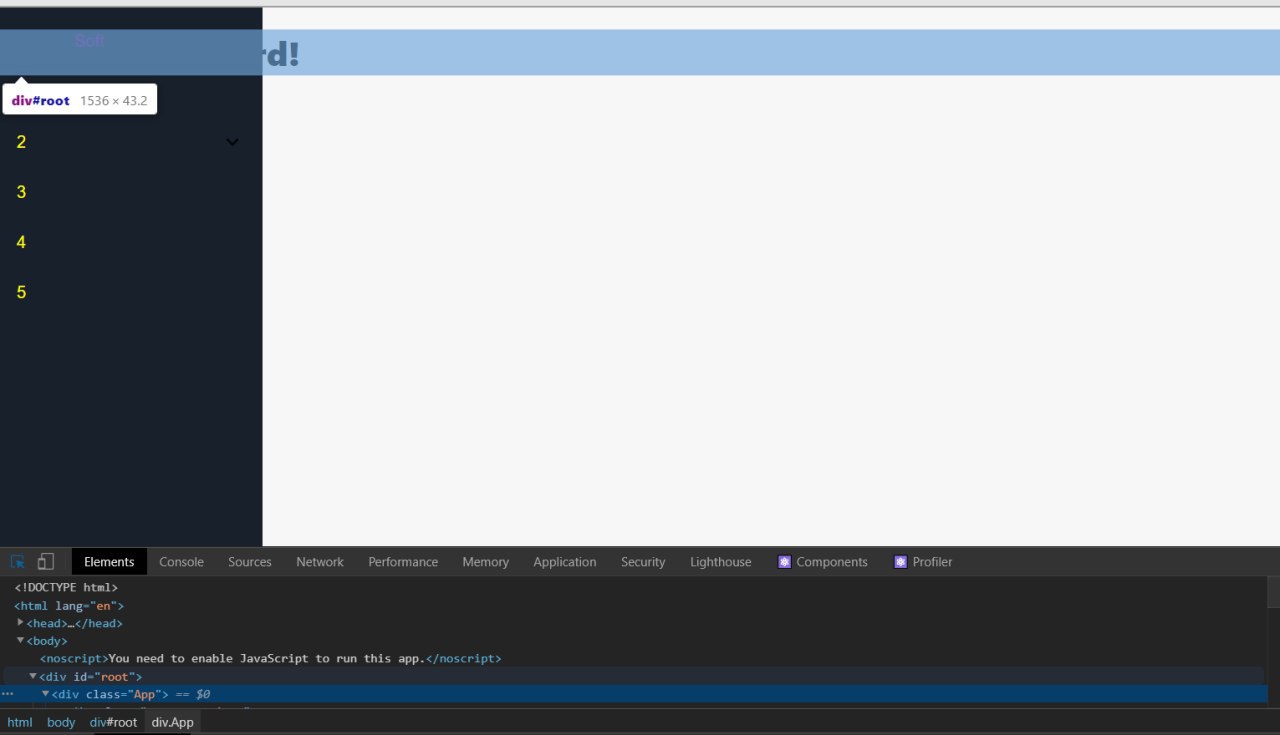This screenshot has height=735, width=1280.
Task: Select the html lang="en" line
Action: coord(69,605)
